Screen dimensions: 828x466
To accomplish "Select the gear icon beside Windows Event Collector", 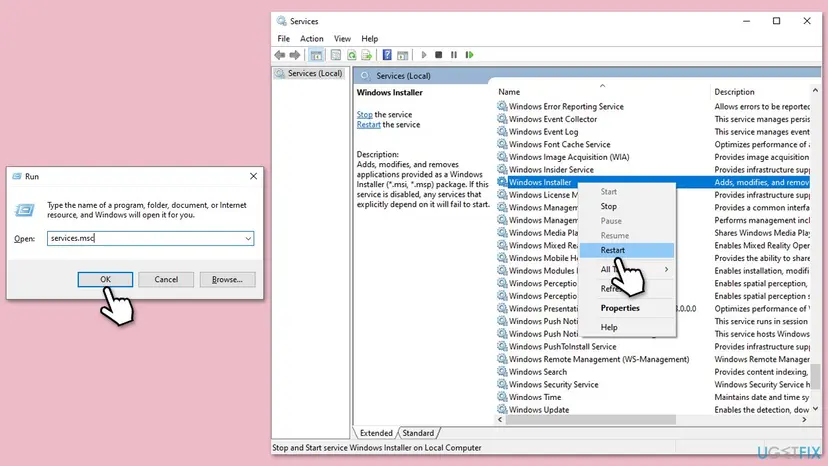I will 502,119.
